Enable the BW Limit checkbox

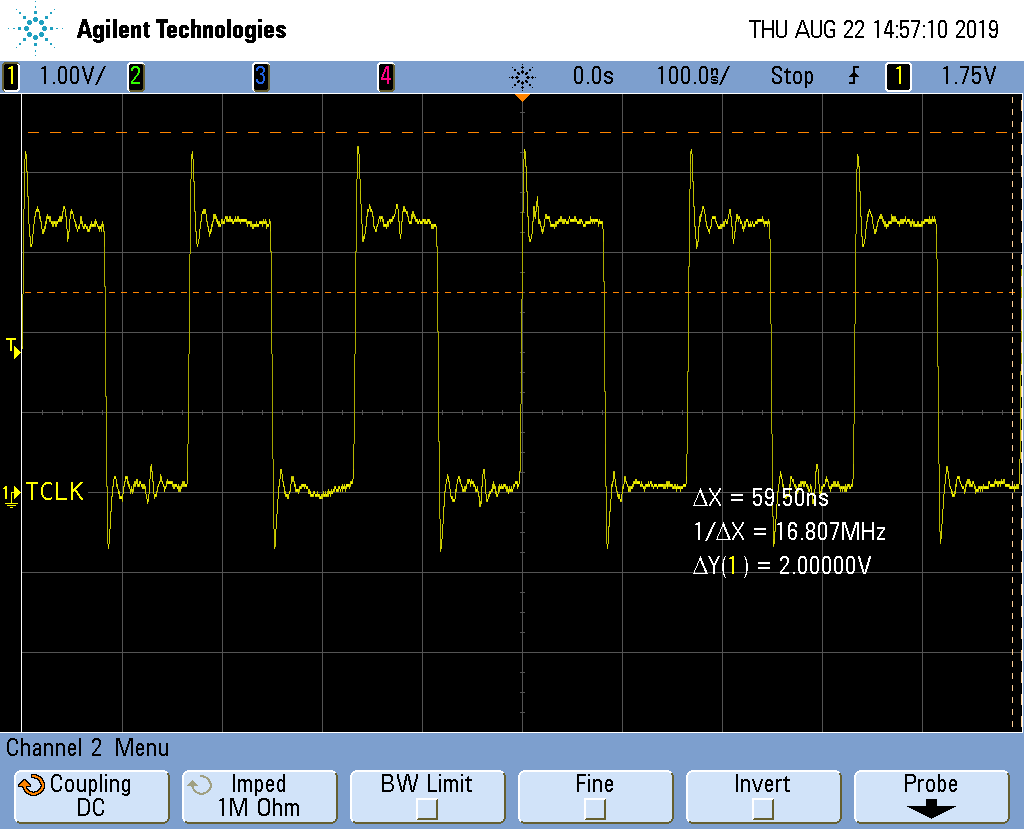pyautogui.click(x=427, y=807)
